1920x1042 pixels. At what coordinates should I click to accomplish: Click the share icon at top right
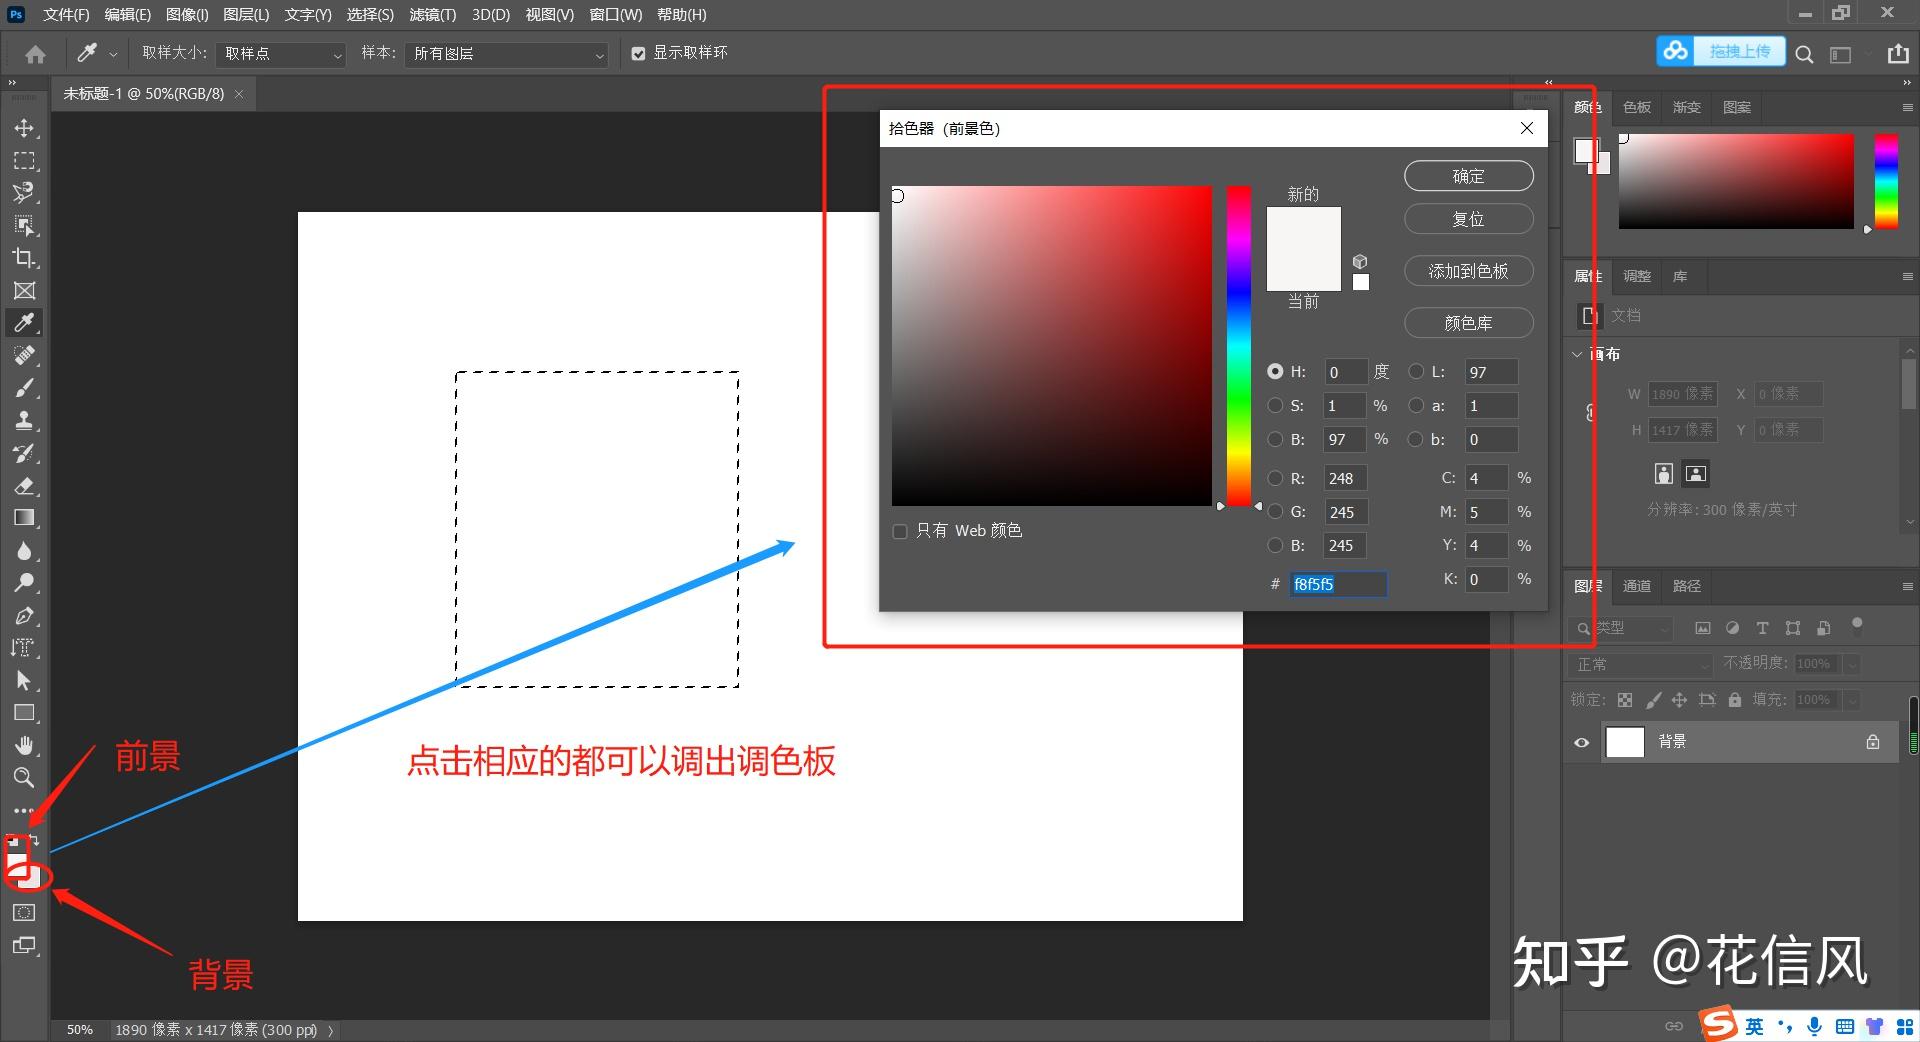[x=1898, y=54]
